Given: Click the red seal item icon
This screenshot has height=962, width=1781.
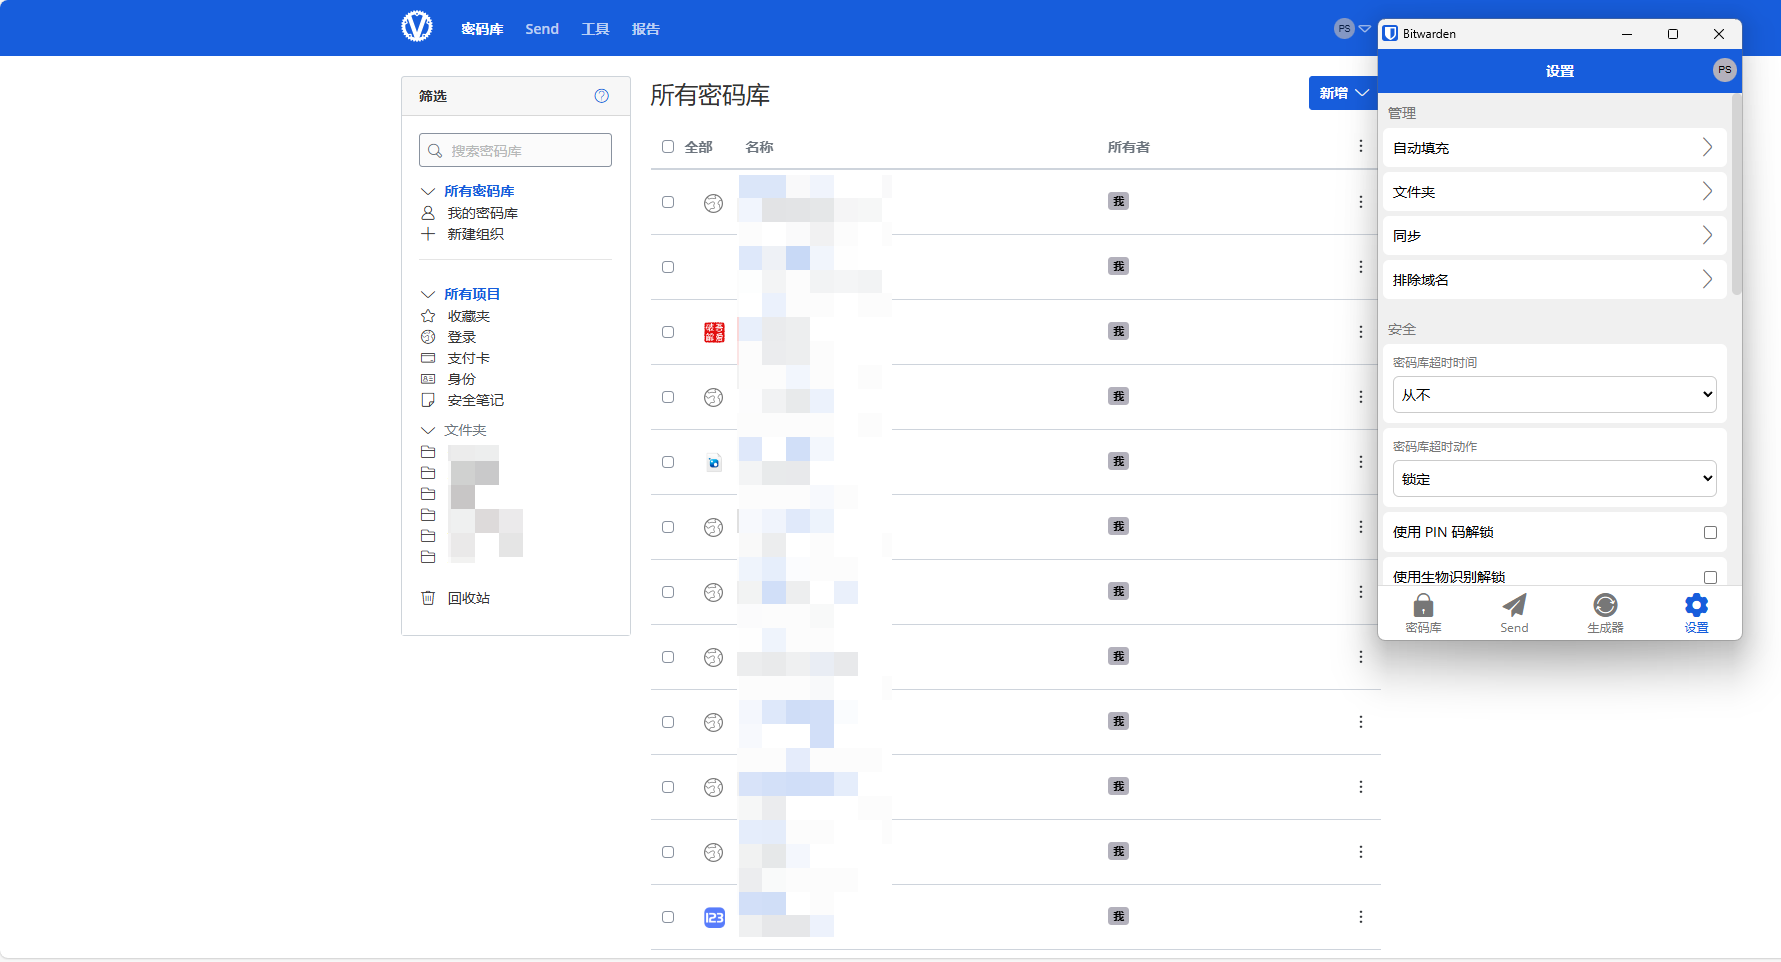Looking at the screenshot, I should 714,332.
